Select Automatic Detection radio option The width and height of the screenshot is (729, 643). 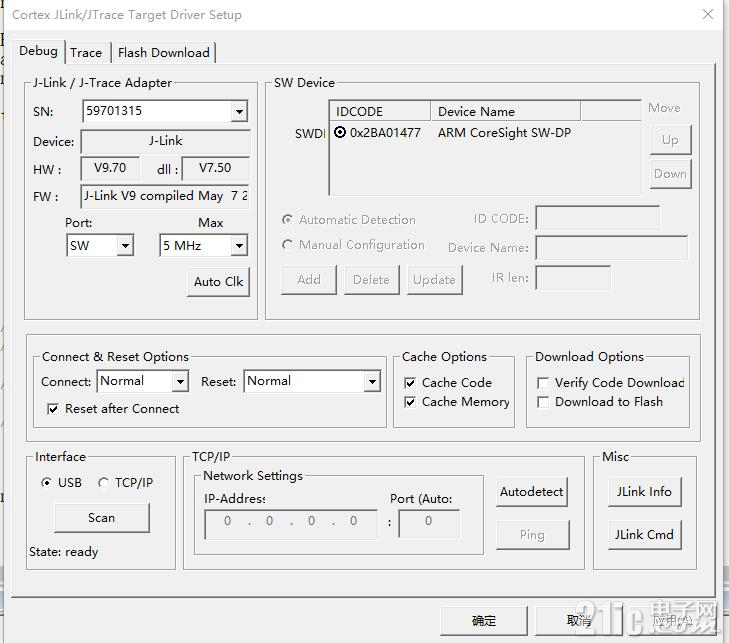287,219
